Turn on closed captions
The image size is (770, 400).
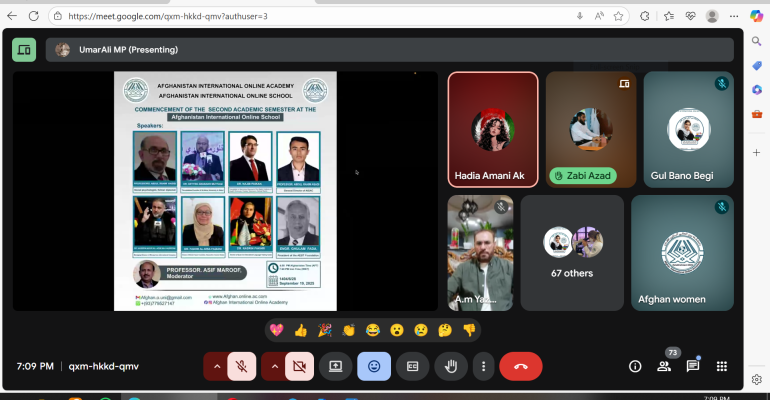[412, 366]
